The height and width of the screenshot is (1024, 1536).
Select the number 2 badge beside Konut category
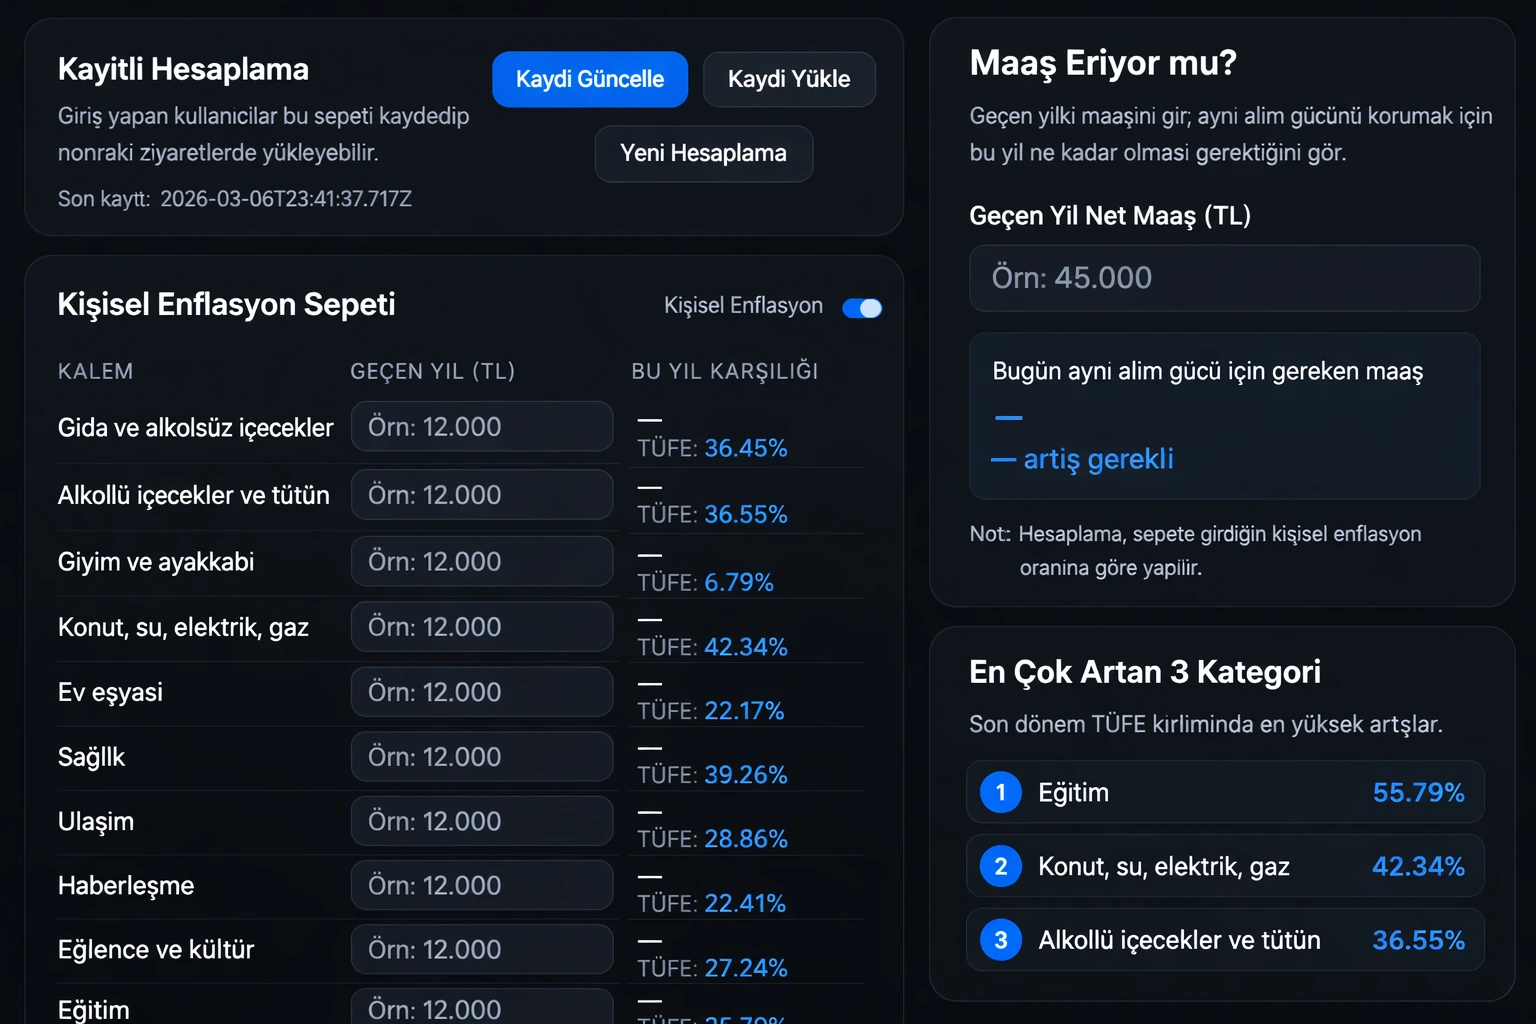(999, 866)
